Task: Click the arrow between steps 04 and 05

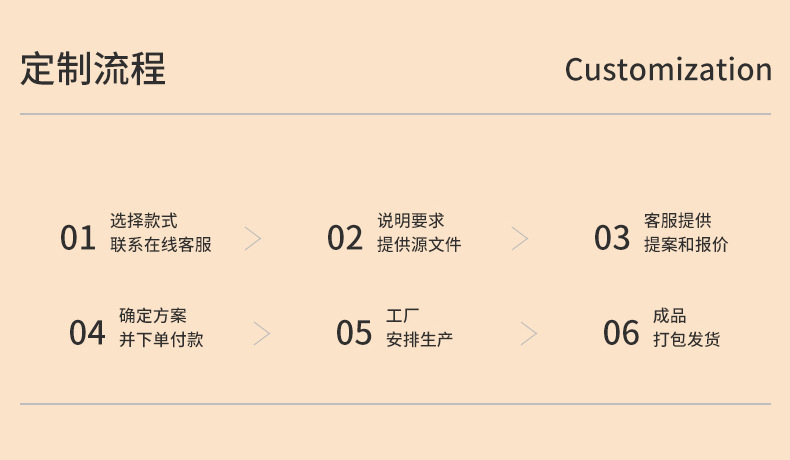Action: (x=262, y=334)
